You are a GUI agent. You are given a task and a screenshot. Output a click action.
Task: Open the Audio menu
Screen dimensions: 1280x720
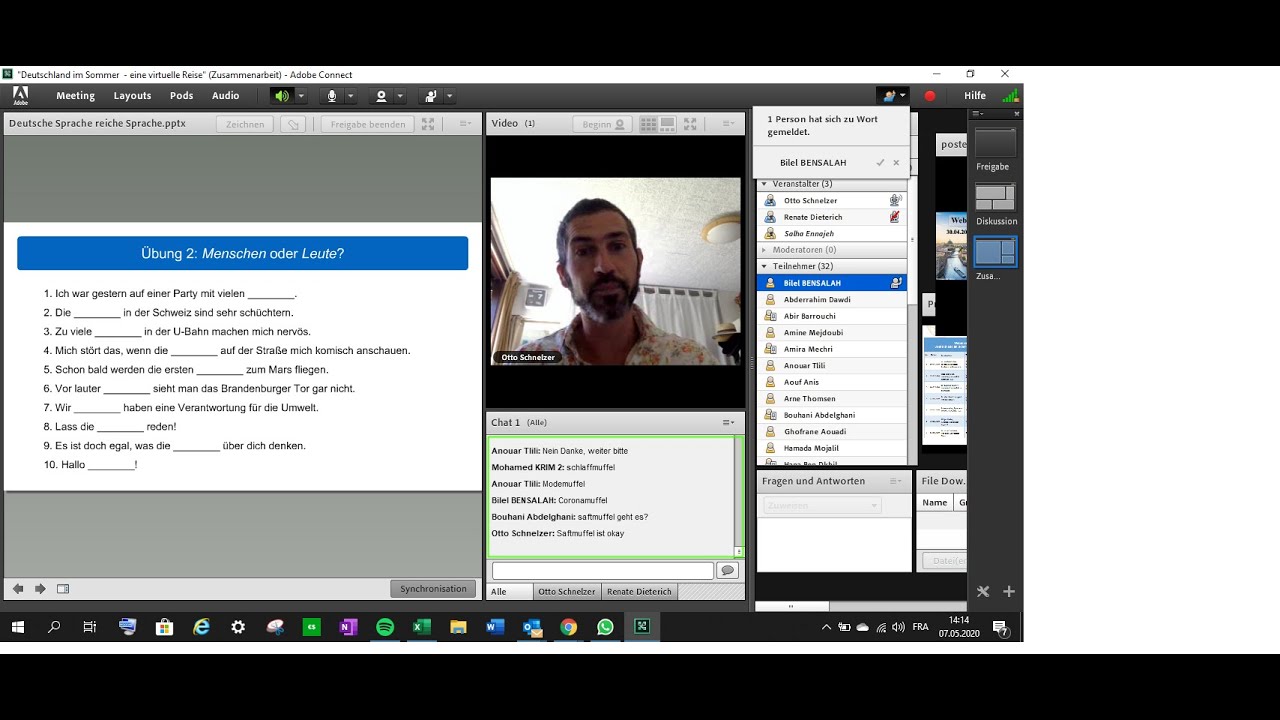[225, 96]
